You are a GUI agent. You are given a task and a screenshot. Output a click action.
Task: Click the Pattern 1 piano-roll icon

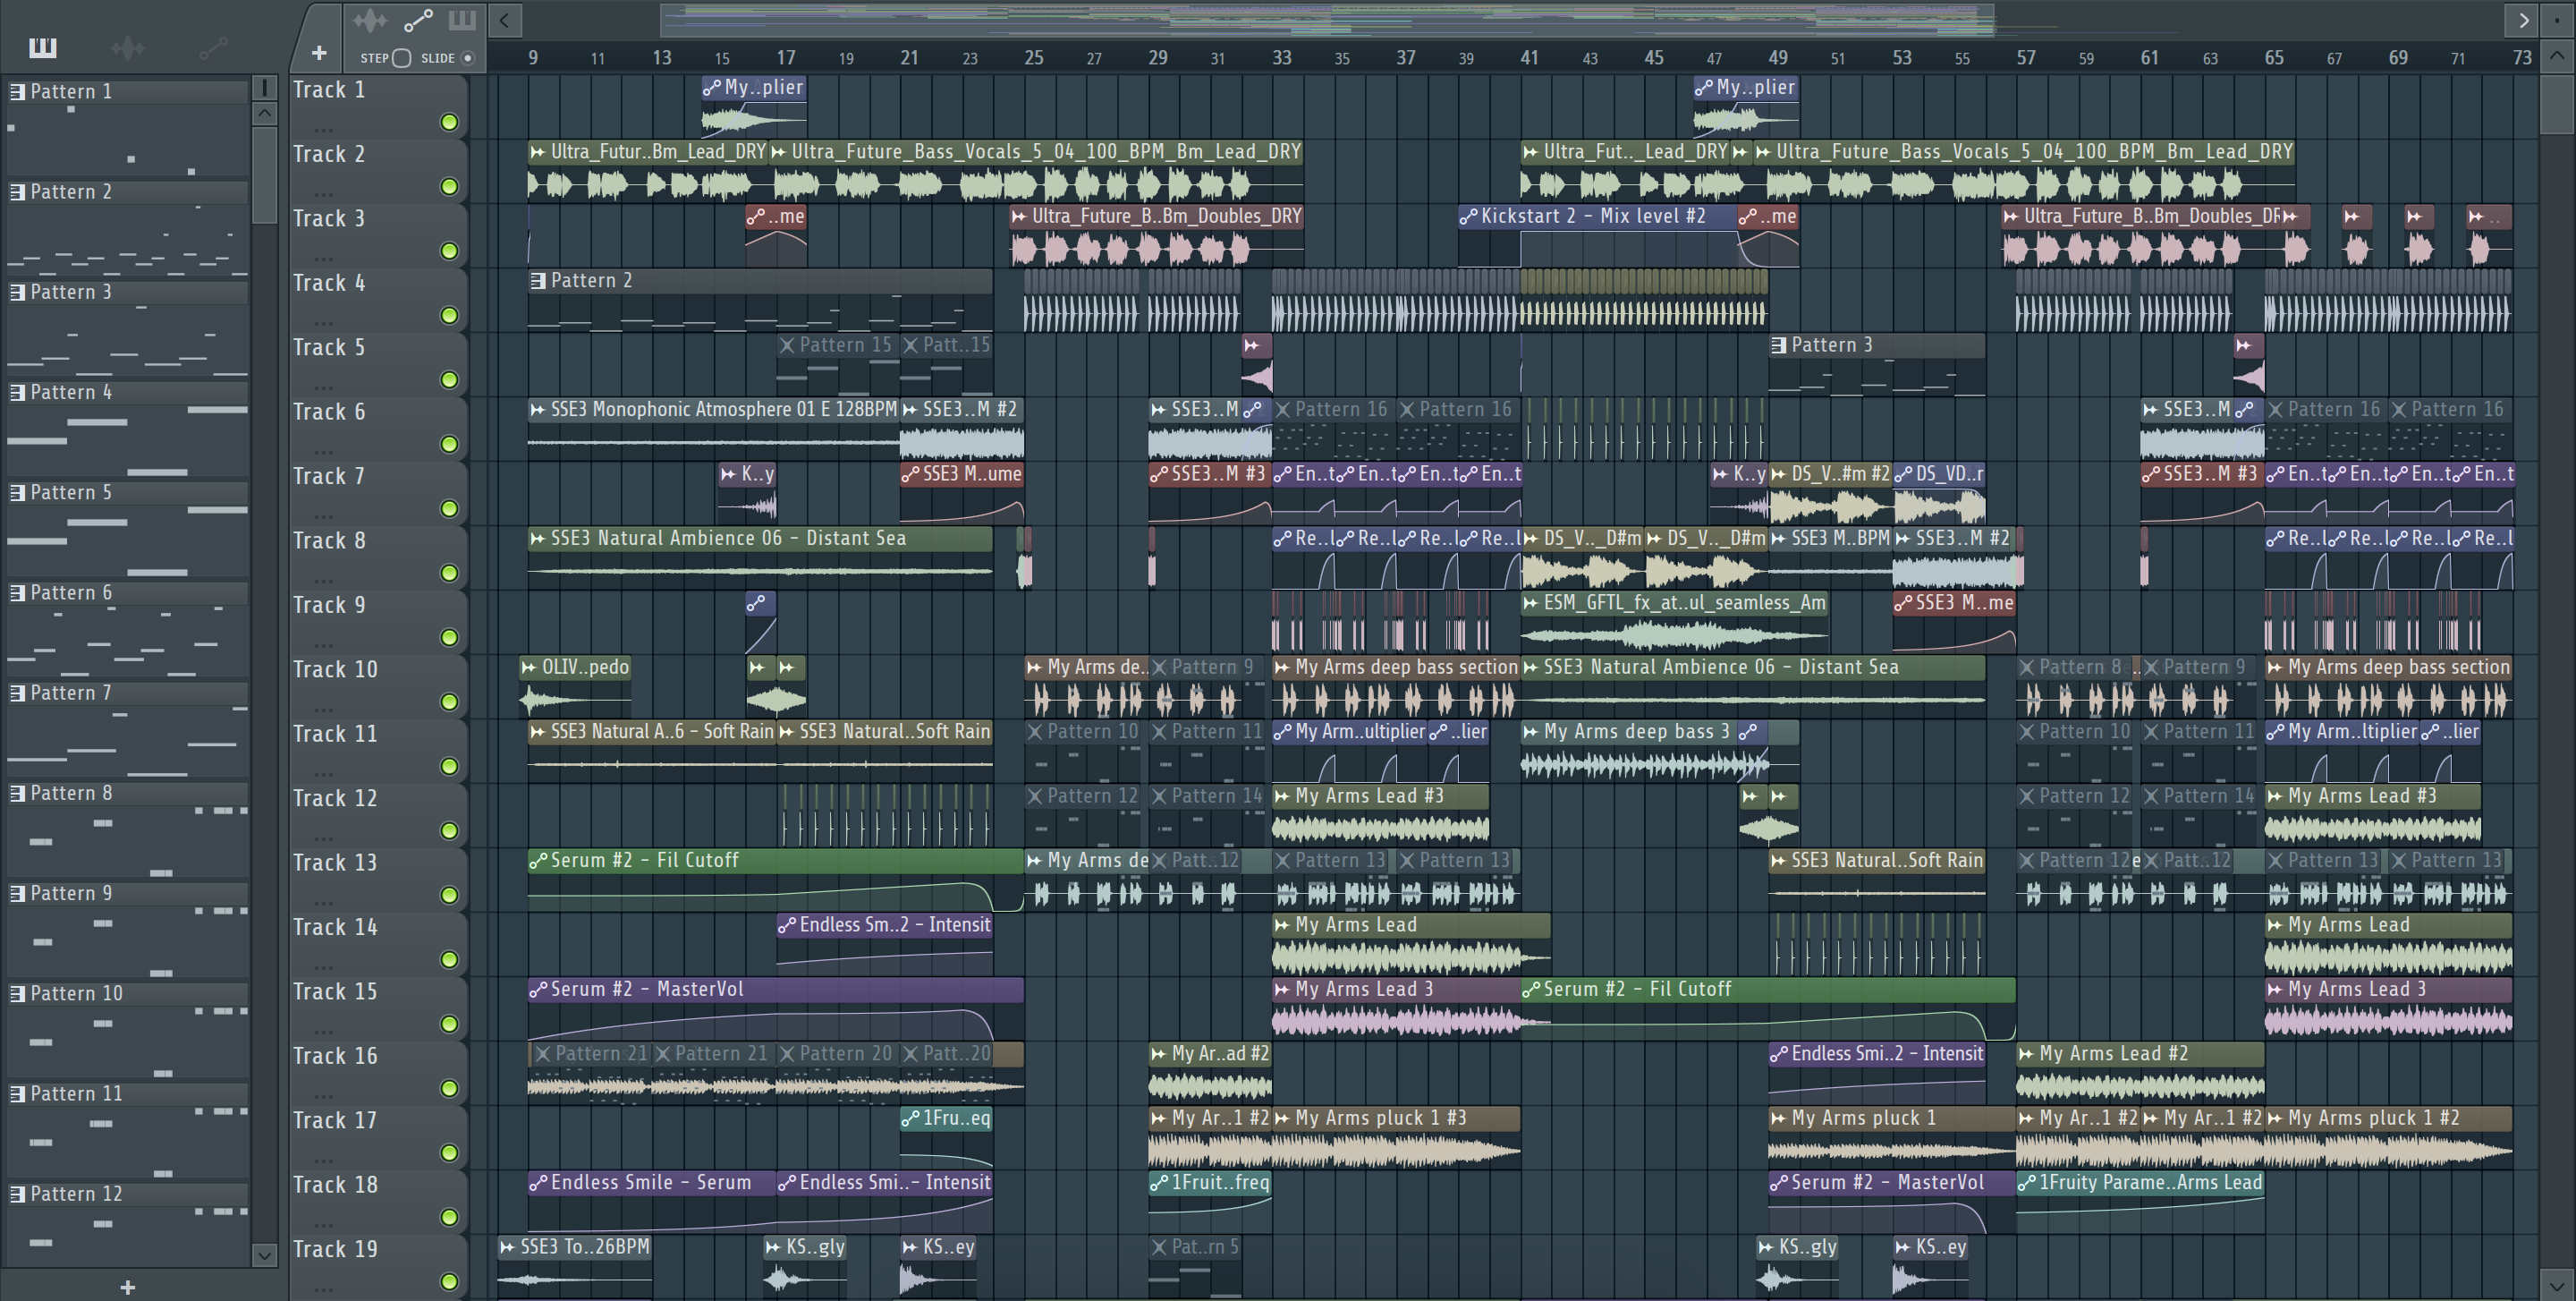coord(17,92)
